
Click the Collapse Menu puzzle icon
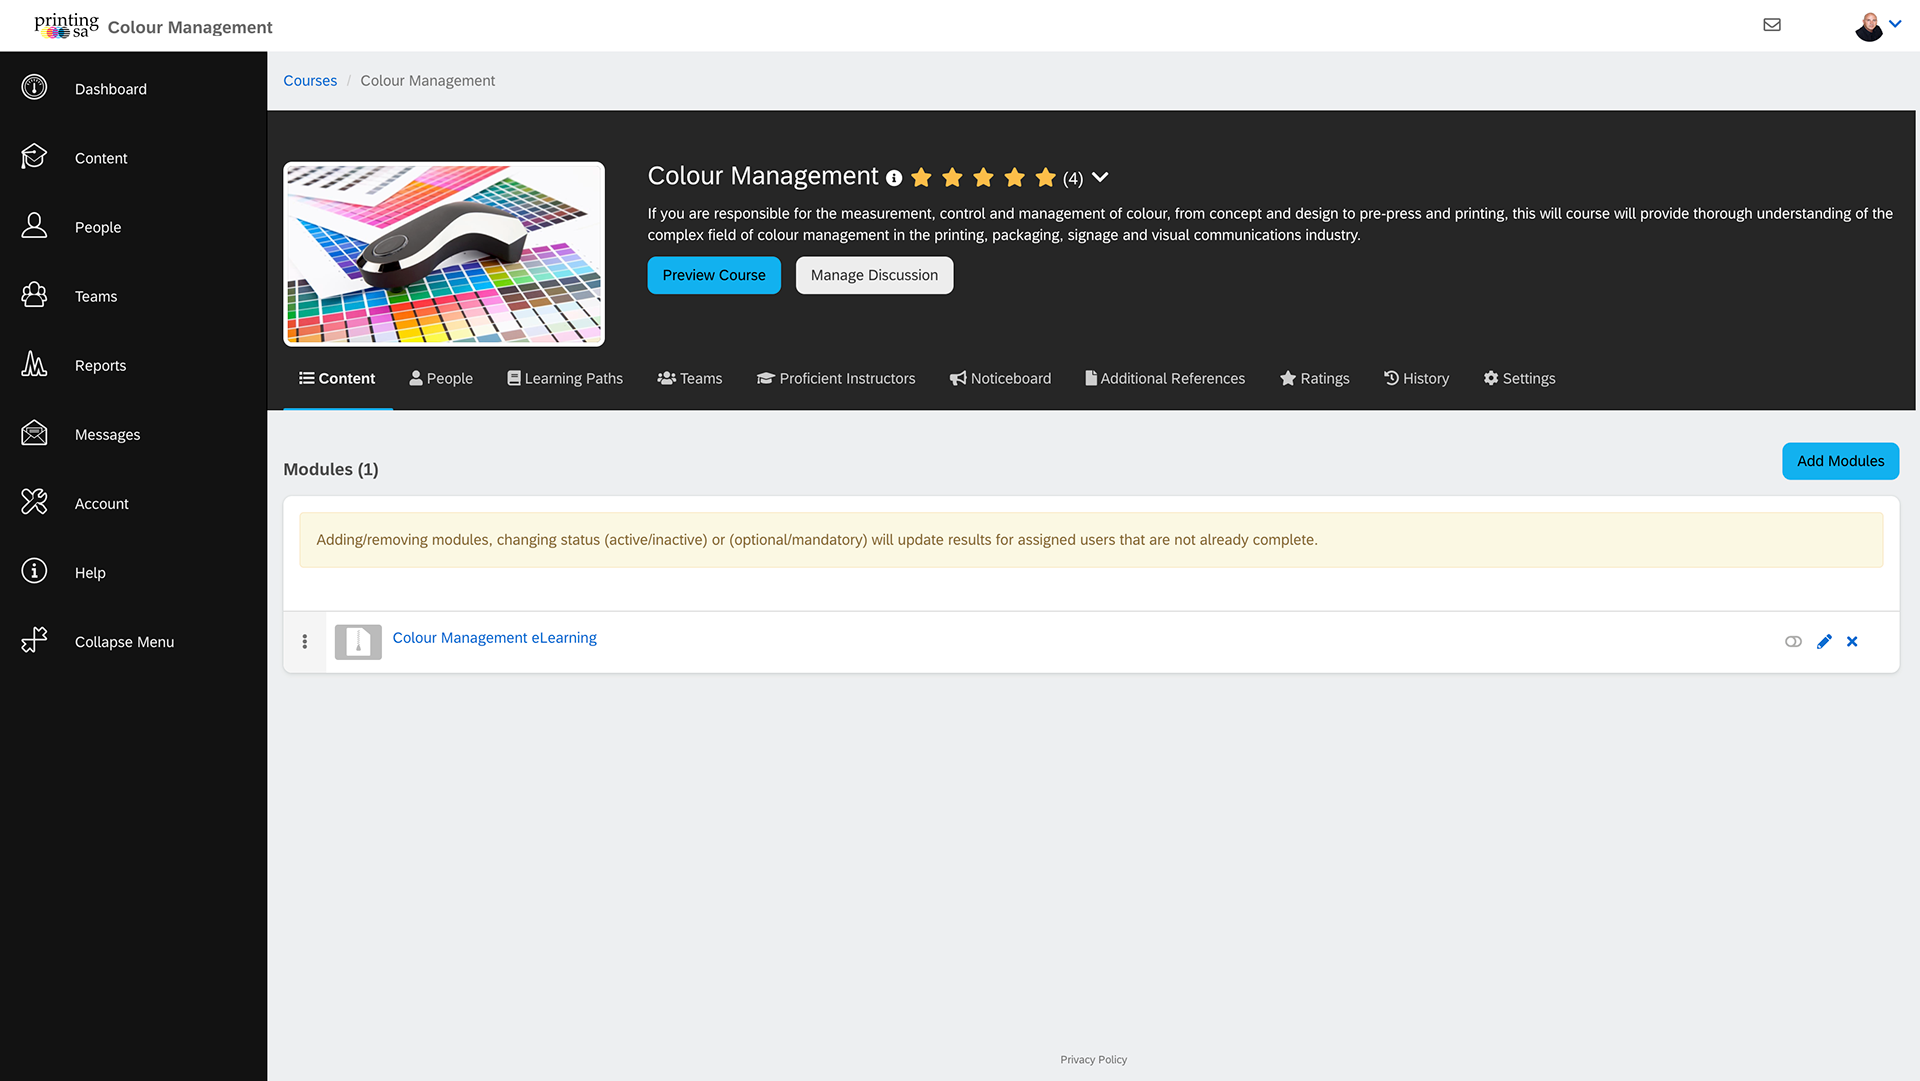click(34, 640)
